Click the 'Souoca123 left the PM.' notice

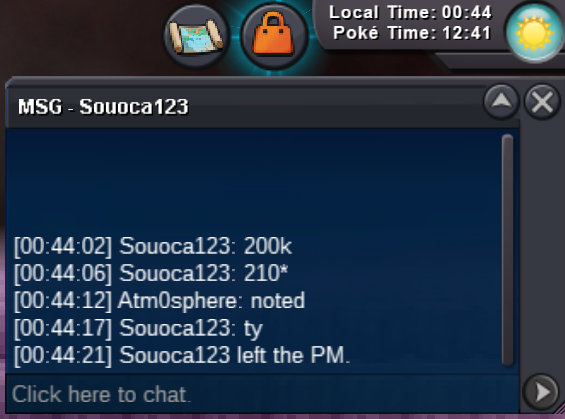coord(182,355)
